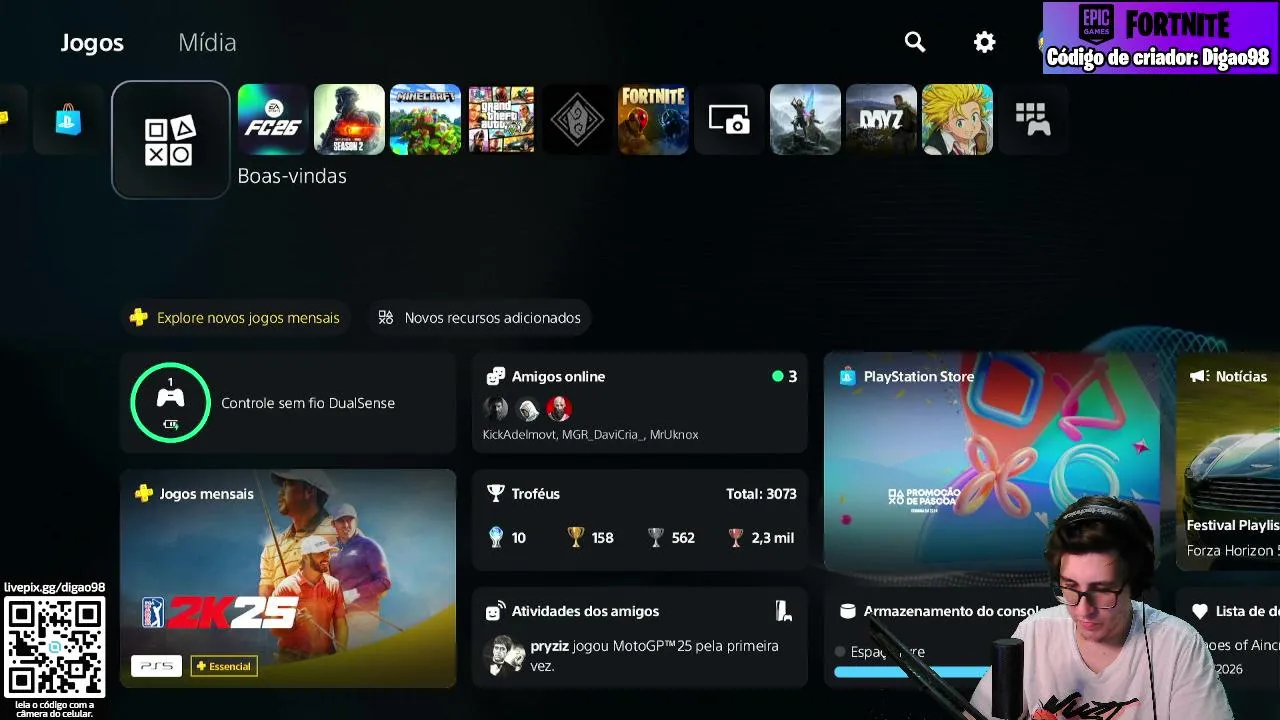The width and height of the screenshot is (1280, 720).
Task: Click the 'Total: 3073' trophies text
Action: pyautogui.click(x=761, y=494)
